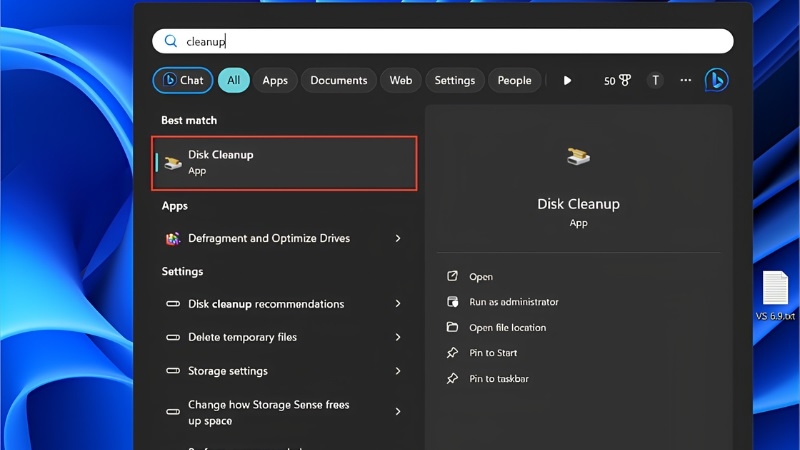This screenshot has height=450, width=800.
Task: Click Open in the preview pane
Action: [x=481, y=277]
